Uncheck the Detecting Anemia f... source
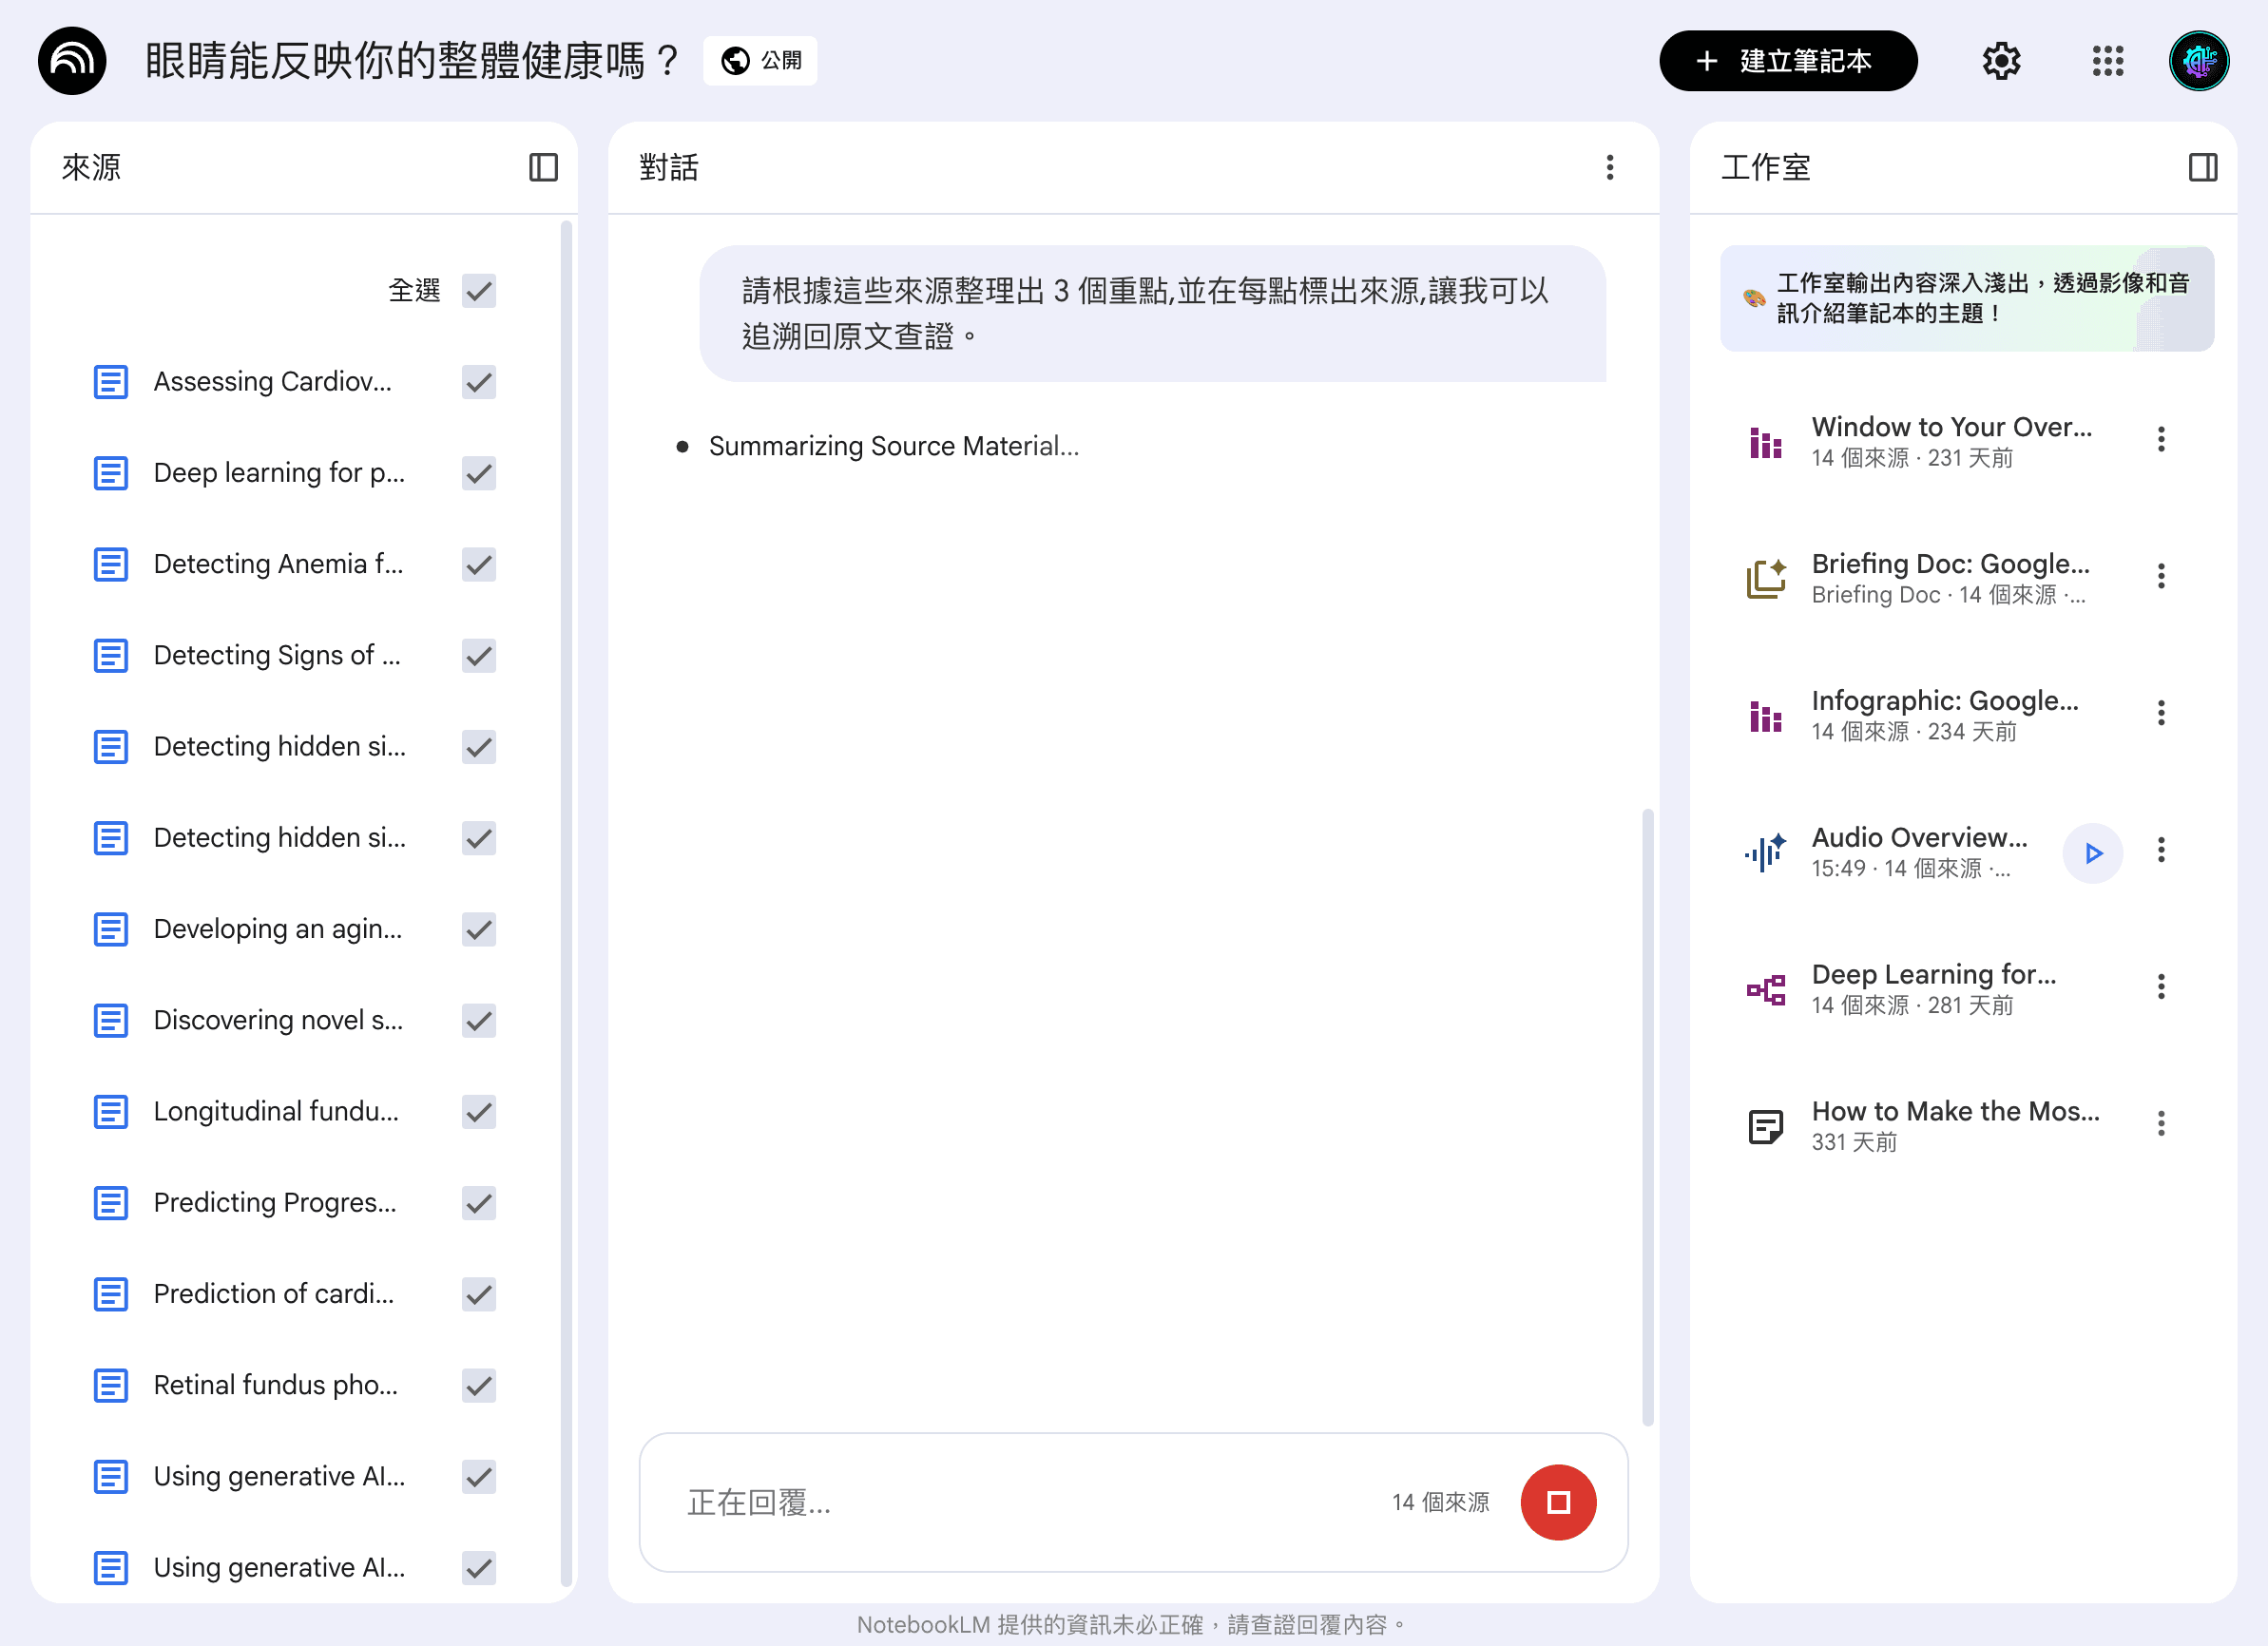The width and height of the screenshot is (2268, 1646). pos(479,564)
